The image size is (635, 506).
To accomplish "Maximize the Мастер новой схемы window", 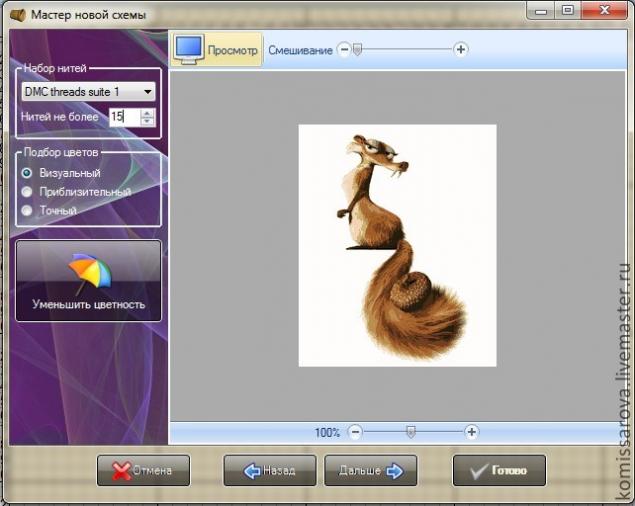I will coord(568,11).
